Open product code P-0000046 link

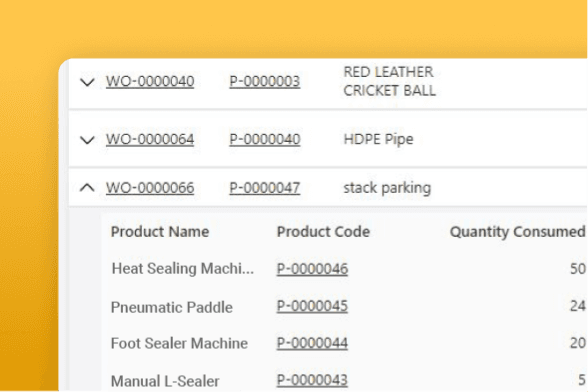312,269
